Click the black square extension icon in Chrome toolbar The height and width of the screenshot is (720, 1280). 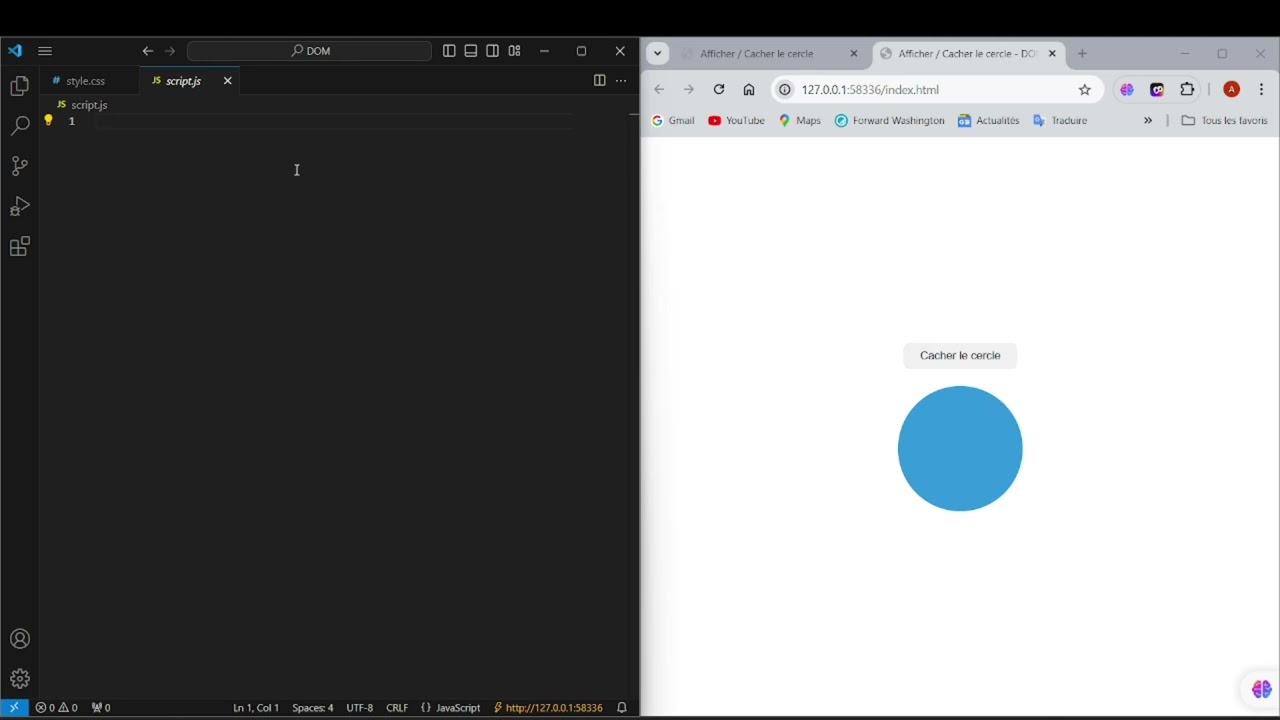[x=1157, y=90]
